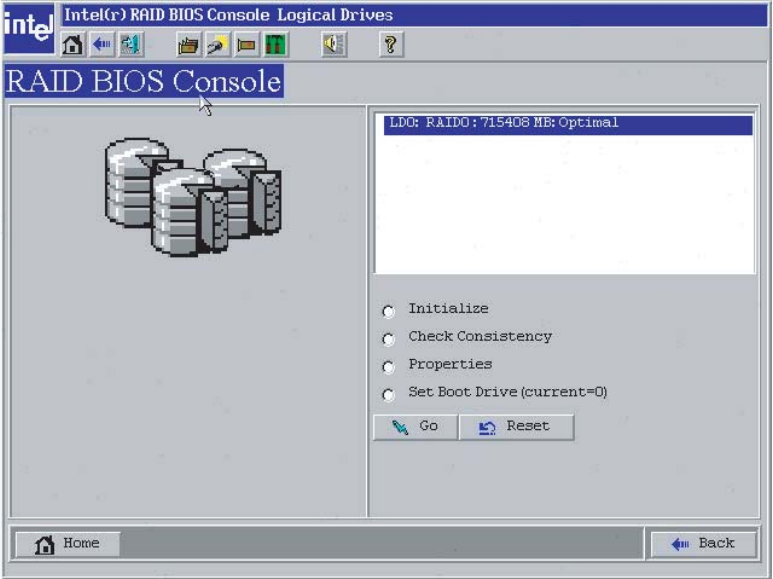Click the speaker alarm toolbar icon
This screenshot has height=579, width=773.
pos(334,45)
